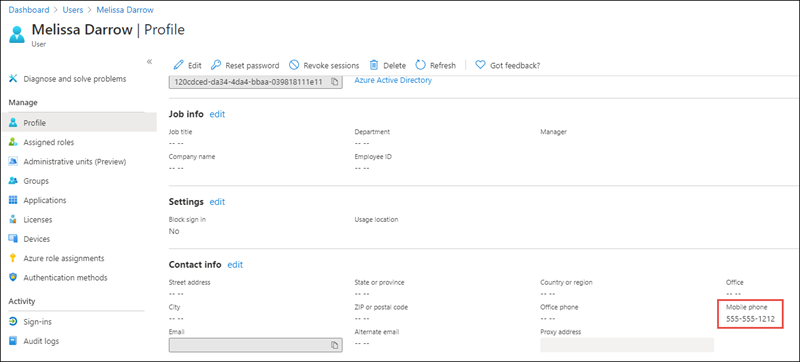Image resolution: width=800 pixels, height=362 pixels.
Task: Click the Reset password label
Action: (252, 66)
